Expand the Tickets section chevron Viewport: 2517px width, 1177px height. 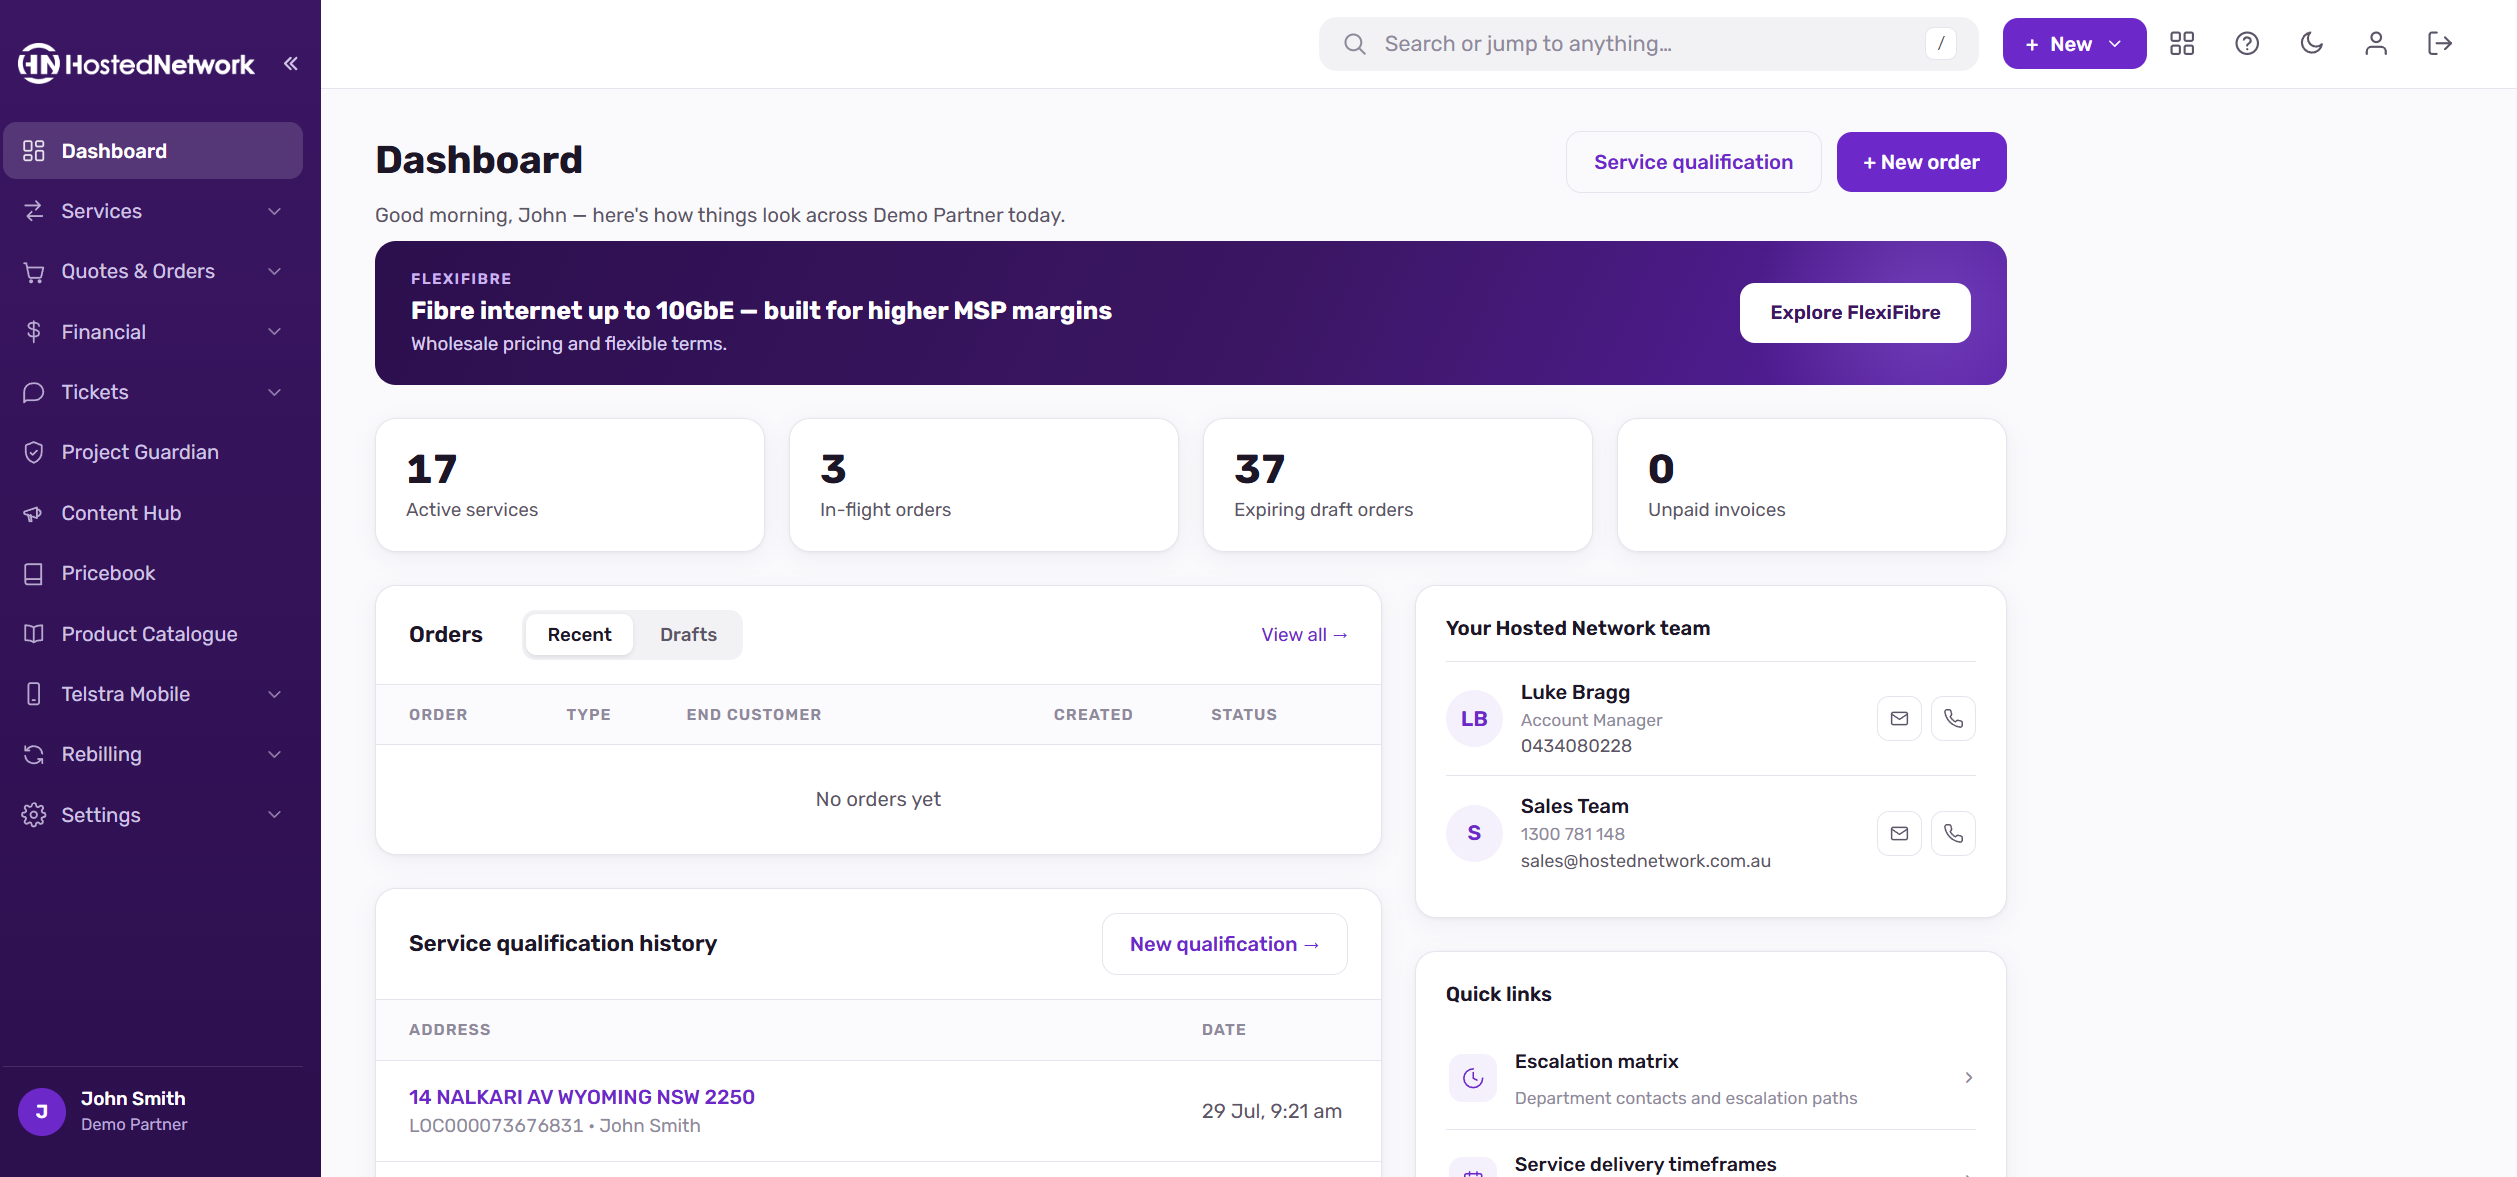(x=275, y=392)
